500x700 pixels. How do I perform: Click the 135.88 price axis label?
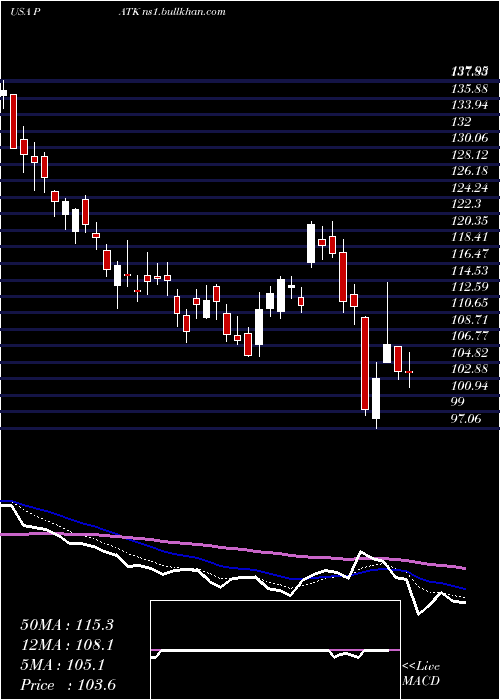[x=470, y=88]
